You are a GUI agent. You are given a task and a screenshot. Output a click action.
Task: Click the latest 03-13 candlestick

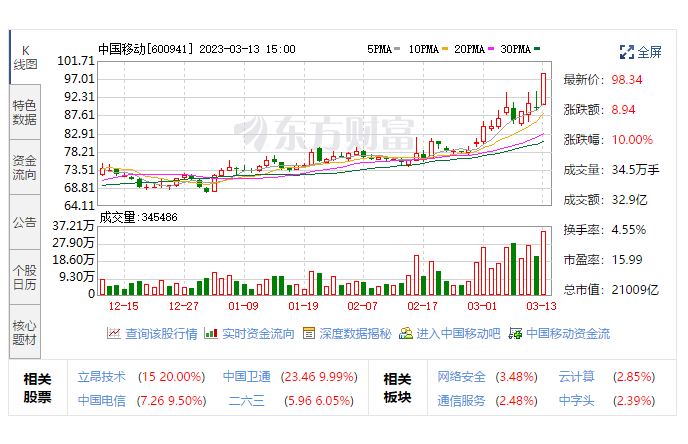point(543,89)
